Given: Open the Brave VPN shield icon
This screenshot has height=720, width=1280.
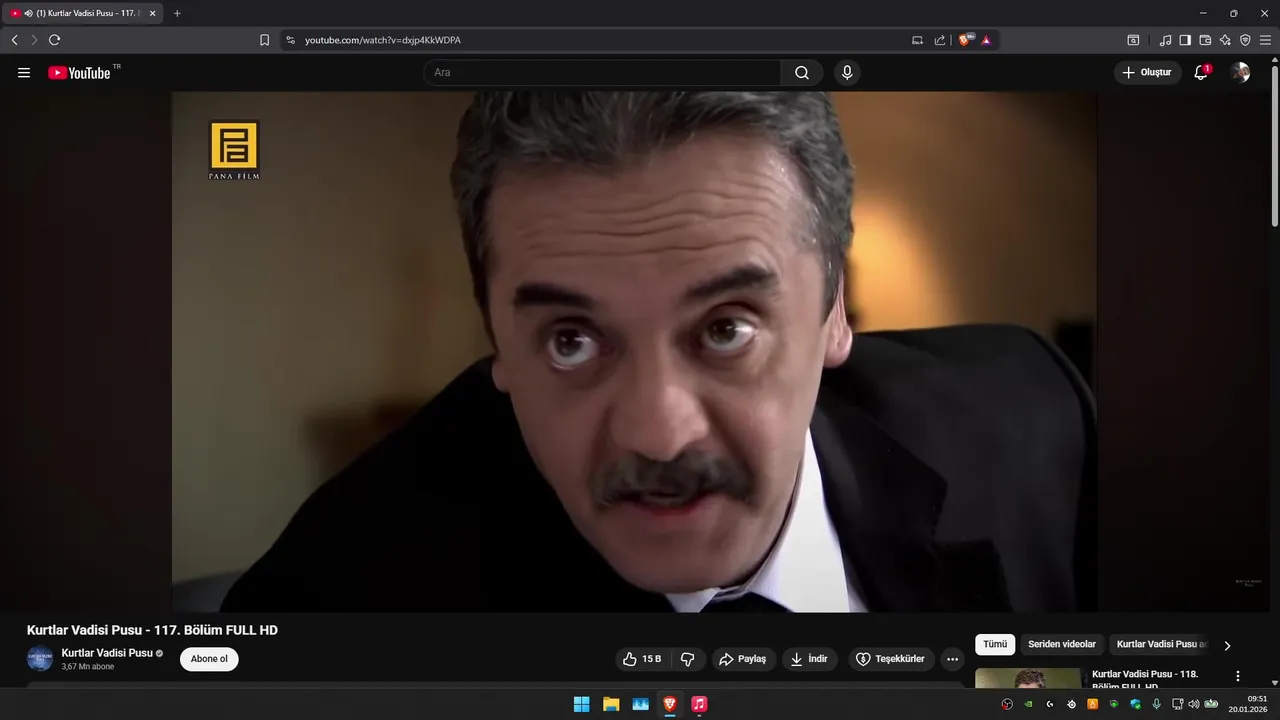Looking at the screenshot, I should (x=1245, y=40).
